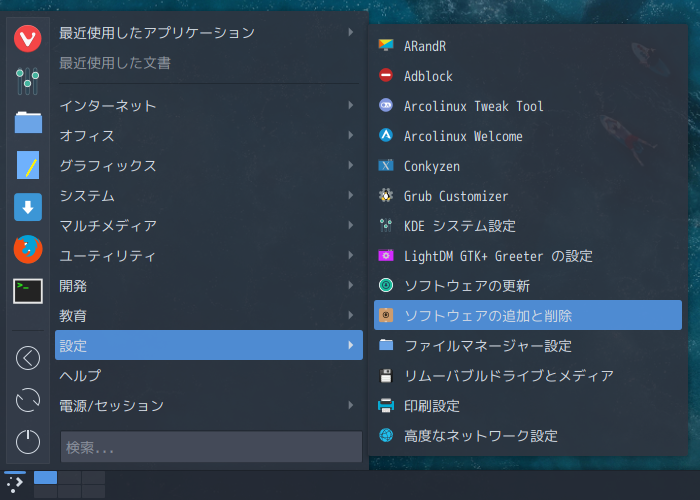Select the マルチメディア menu category

(x=208, y=225)
